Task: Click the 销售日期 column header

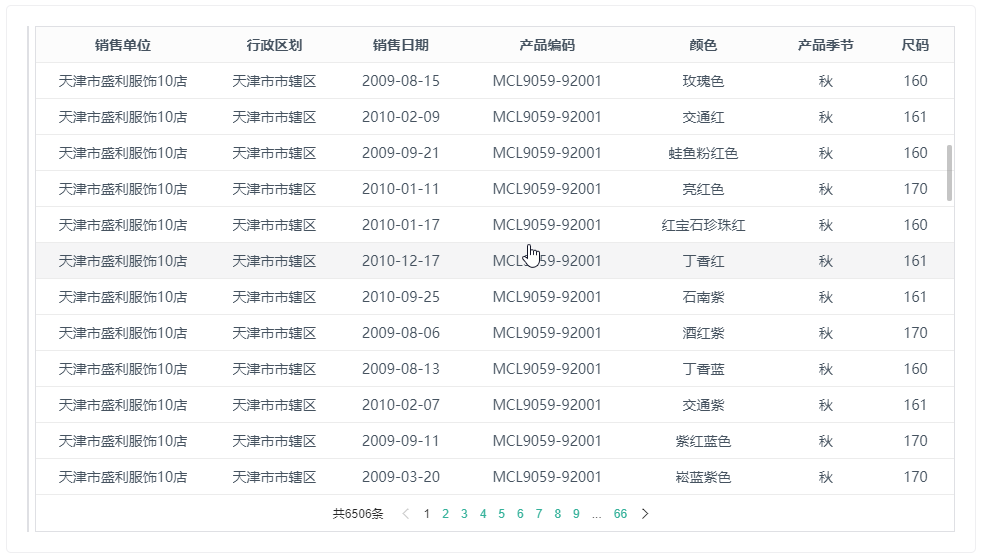Action: tap(400, 45)
